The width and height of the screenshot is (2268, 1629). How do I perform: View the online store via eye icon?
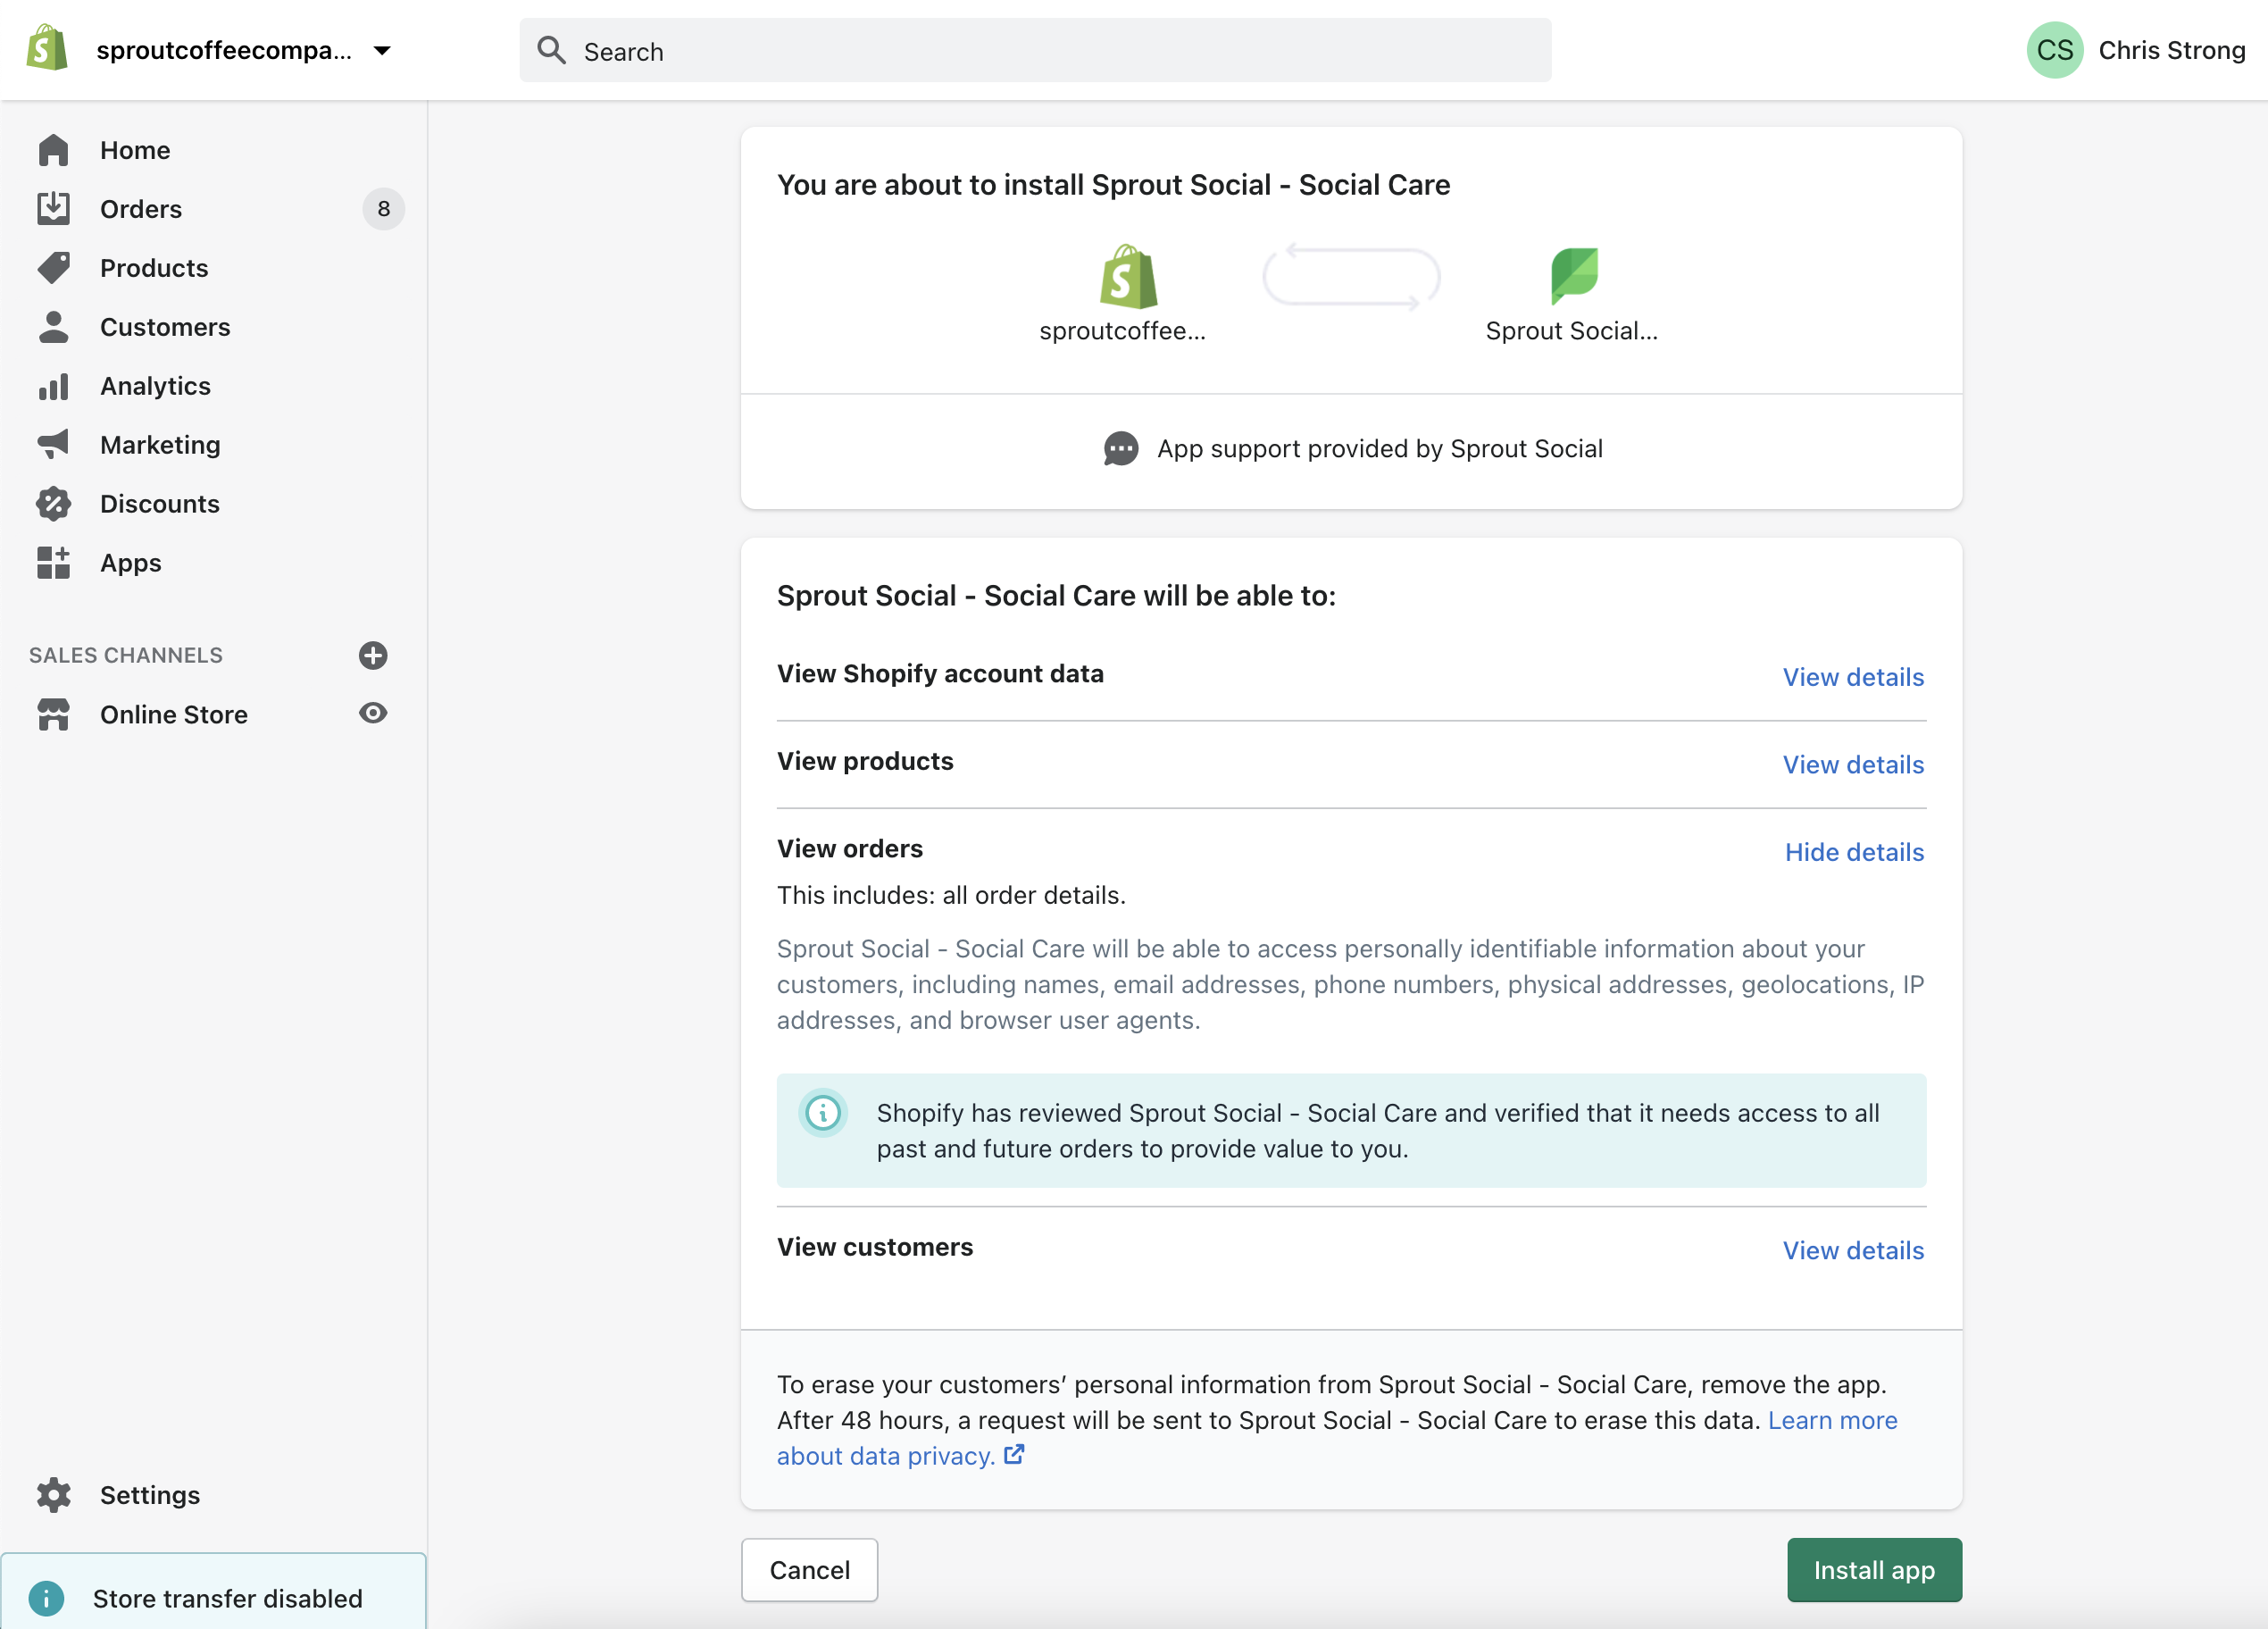coord(373,713)
